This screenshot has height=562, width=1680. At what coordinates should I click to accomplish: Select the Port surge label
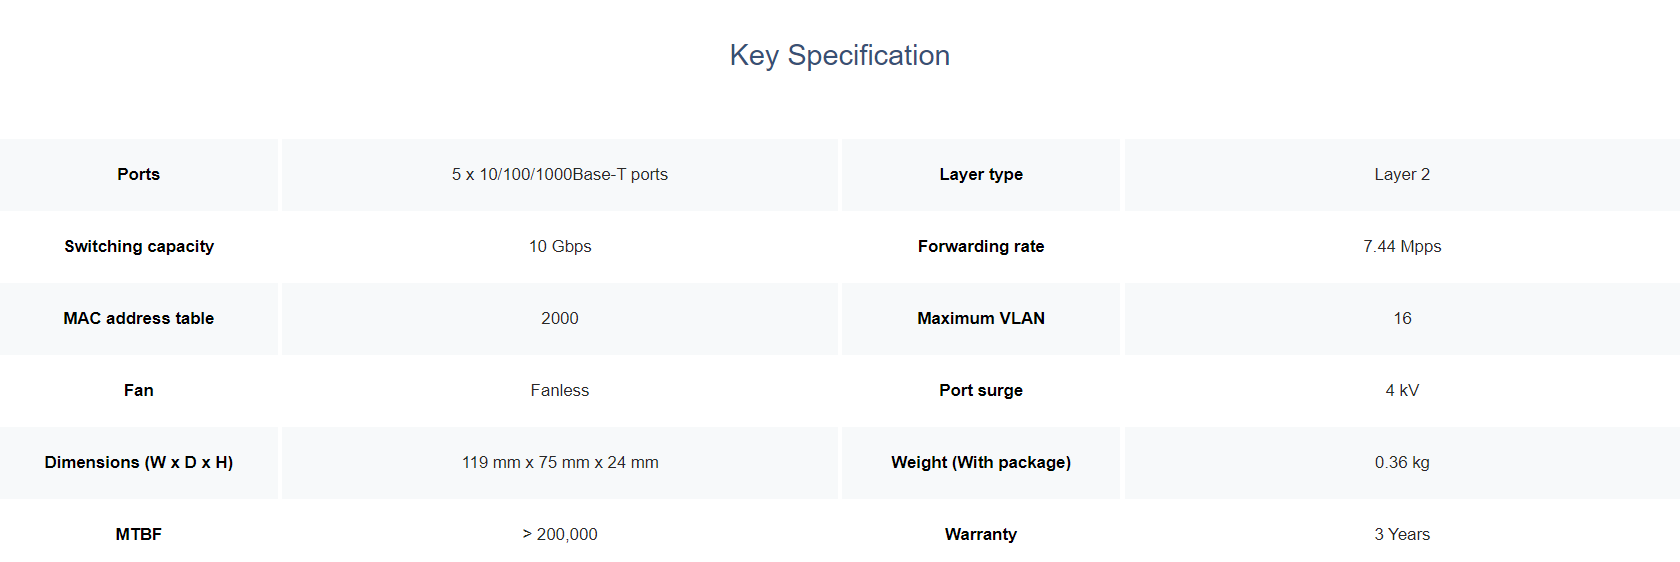coord(981,390)
